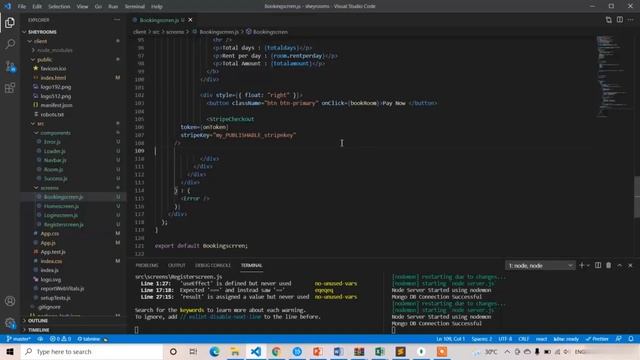Add a new terminal with plus icon
Screen dimensions: 640x360
582,265
